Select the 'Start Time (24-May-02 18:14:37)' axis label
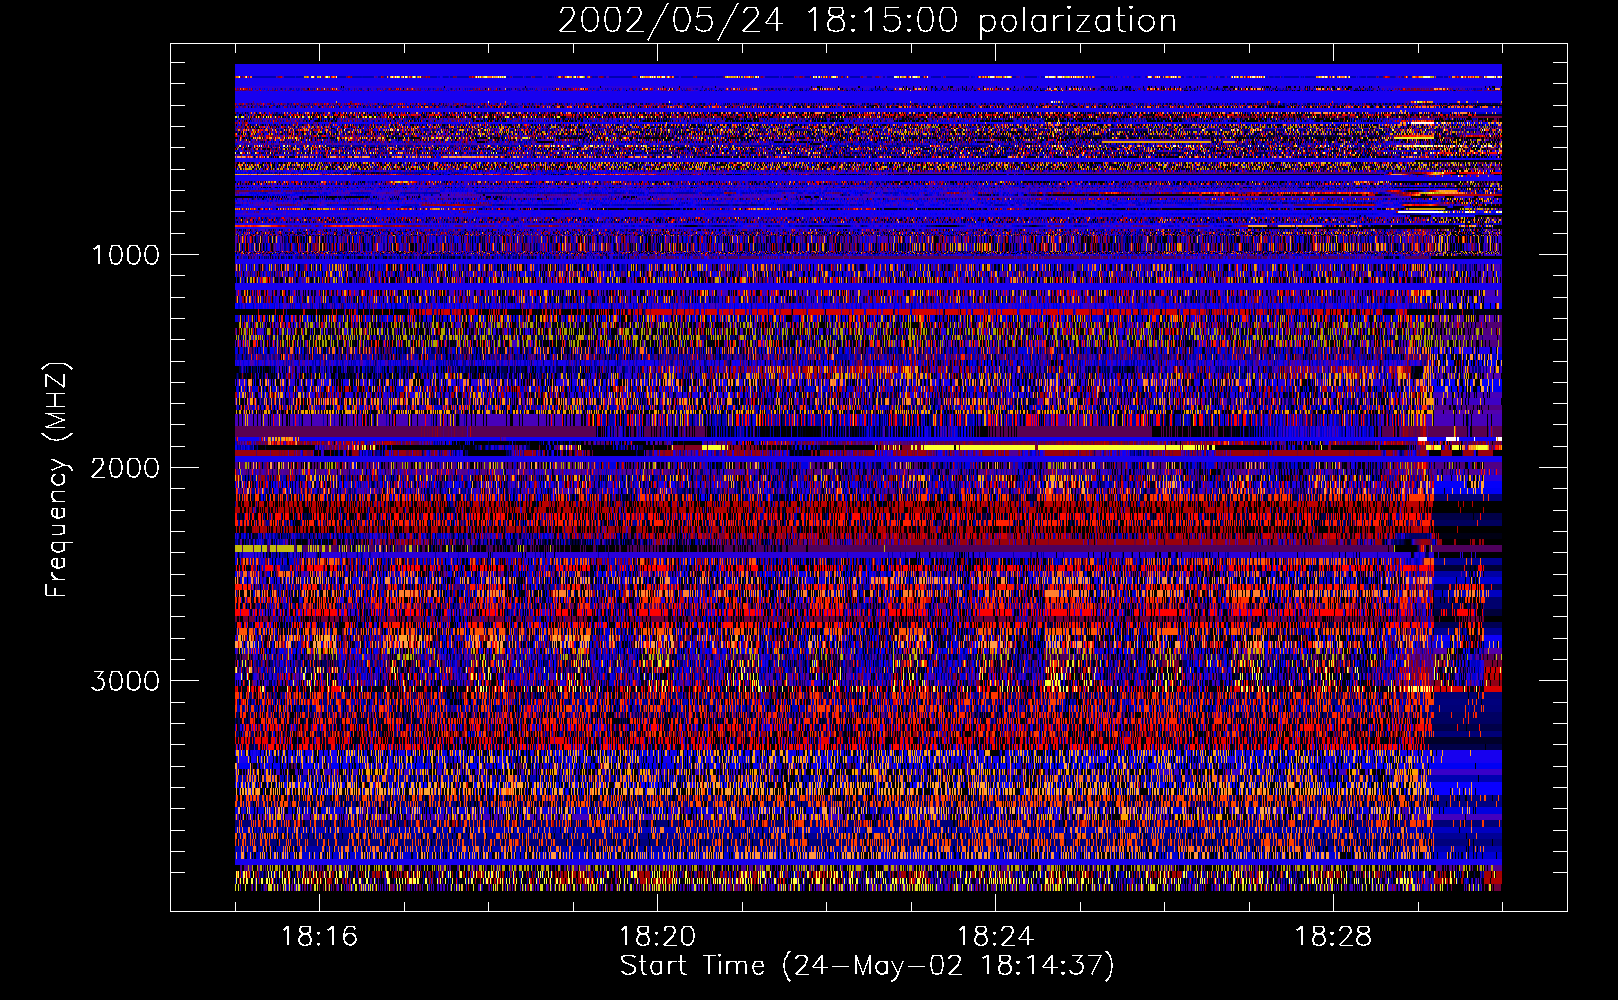The height and width of the screenshot is (1000, 1618). 867,966
